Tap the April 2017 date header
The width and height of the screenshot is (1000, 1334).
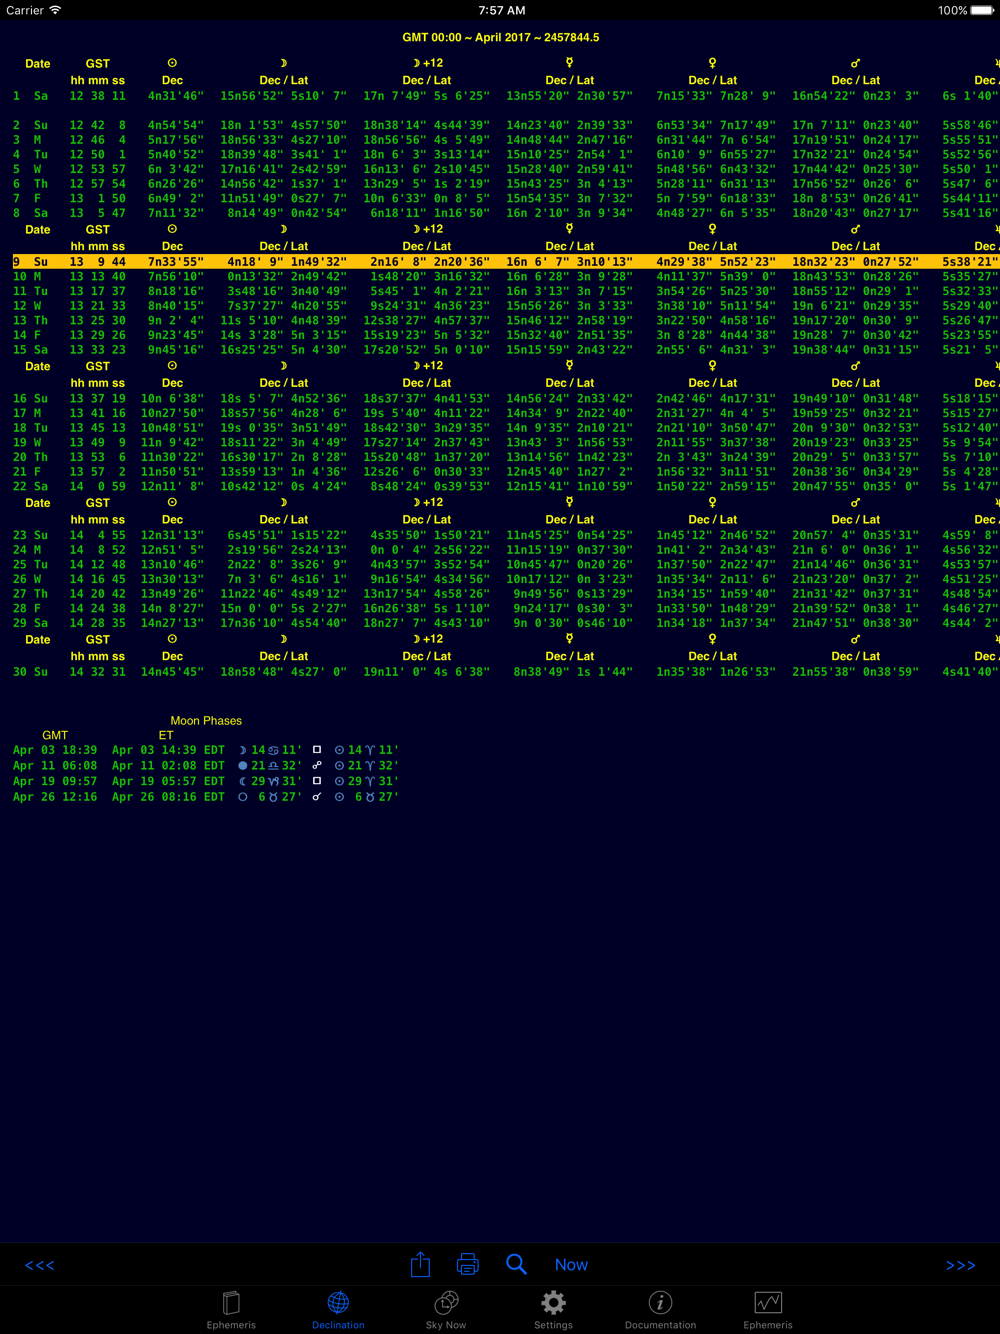[x=501, y=37]
